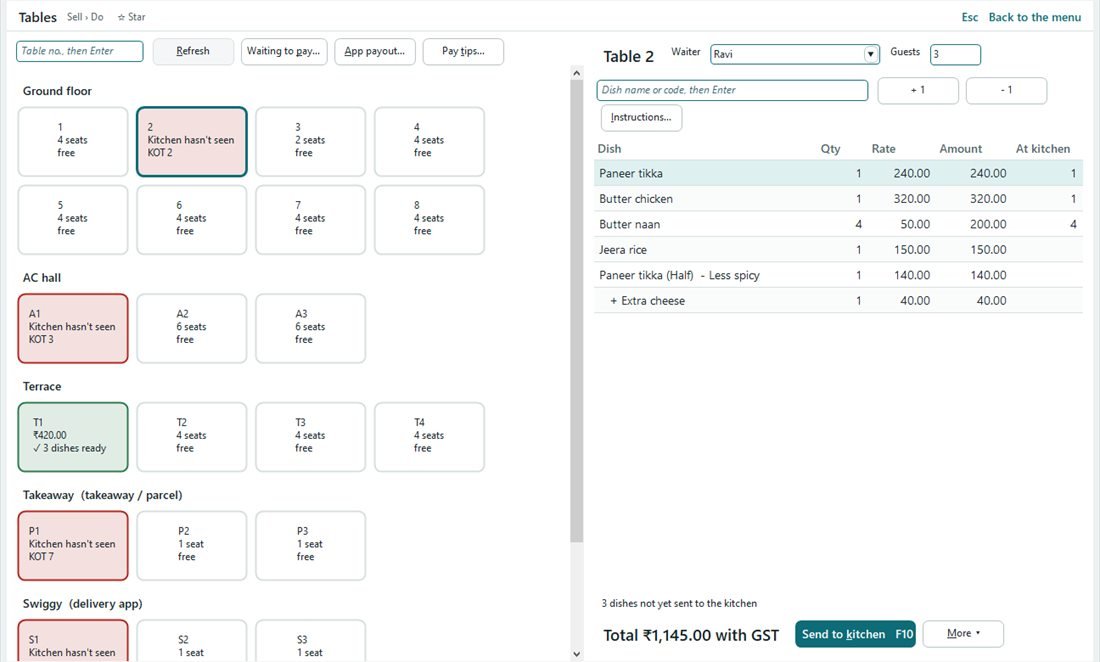The width and height of the screenshot is (1100, 662).
Task: Open AC hall table A2
Action: click(192, 328)
